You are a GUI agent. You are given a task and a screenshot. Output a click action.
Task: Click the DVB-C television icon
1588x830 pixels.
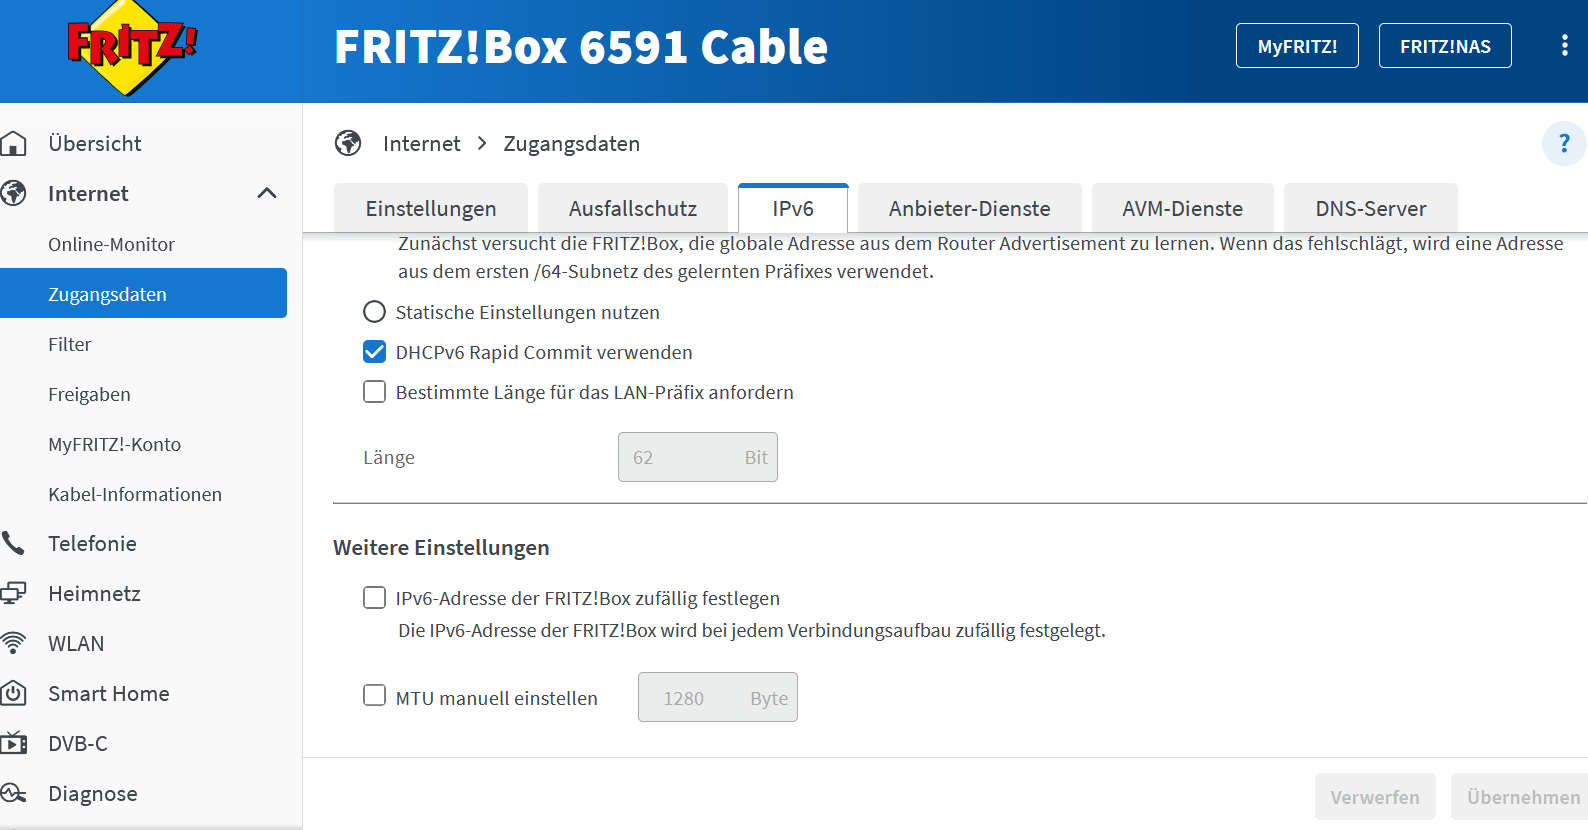point(14,744)
